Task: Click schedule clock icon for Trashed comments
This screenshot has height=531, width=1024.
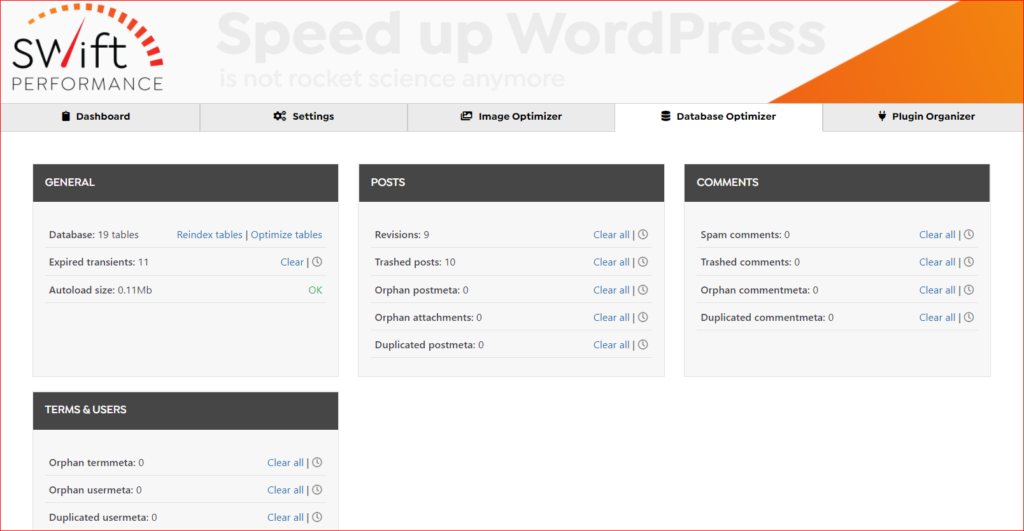Action: tap(969, 262)
